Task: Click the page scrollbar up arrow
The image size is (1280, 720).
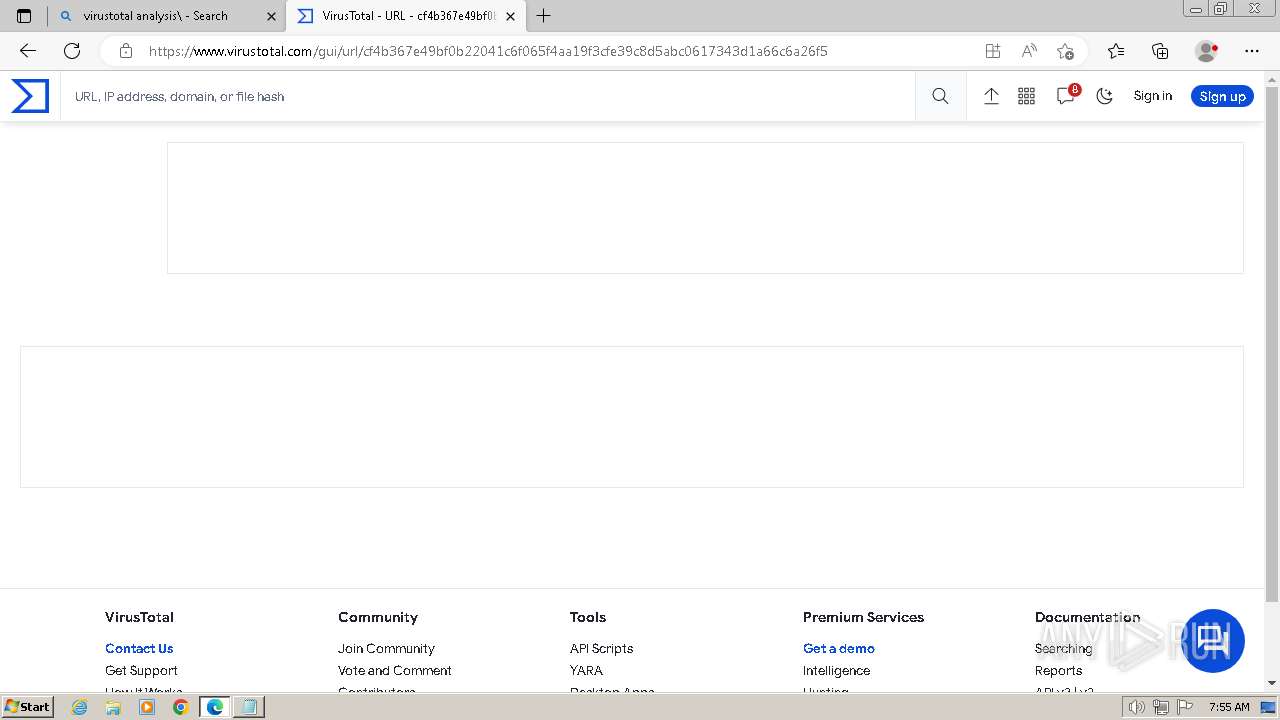Action: (1272, 79)
